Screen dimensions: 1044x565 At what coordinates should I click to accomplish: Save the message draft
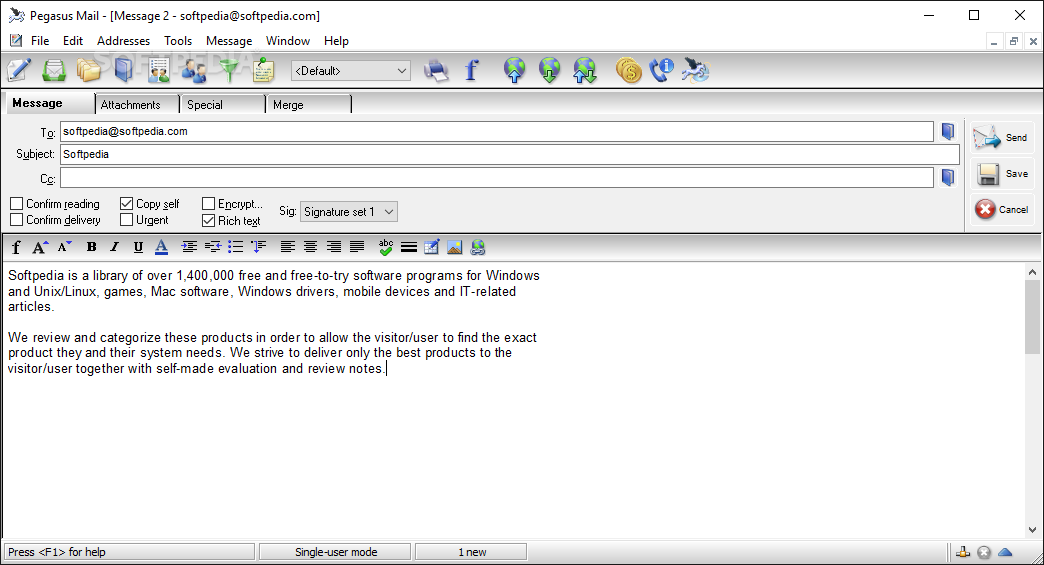[x=1002, y=174]
